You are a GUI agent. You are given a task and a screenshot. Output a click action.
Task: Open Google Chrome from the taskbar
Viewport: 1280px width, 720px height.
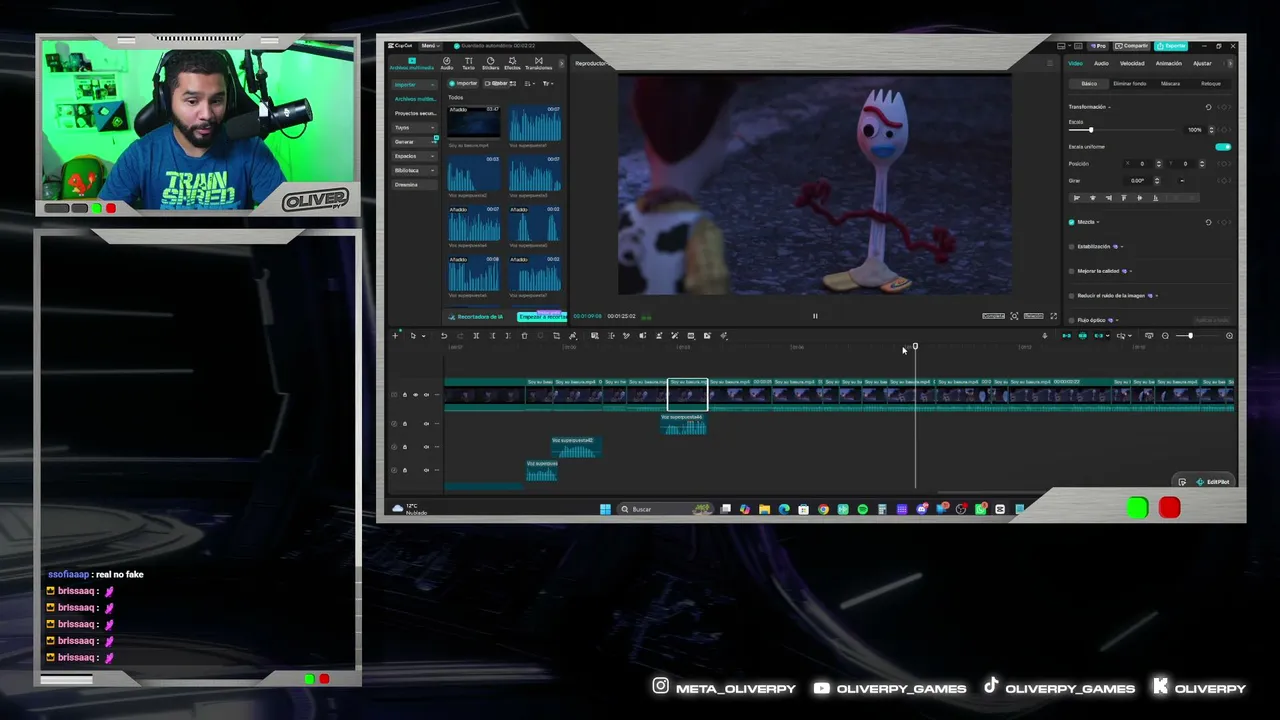[823, 509]
